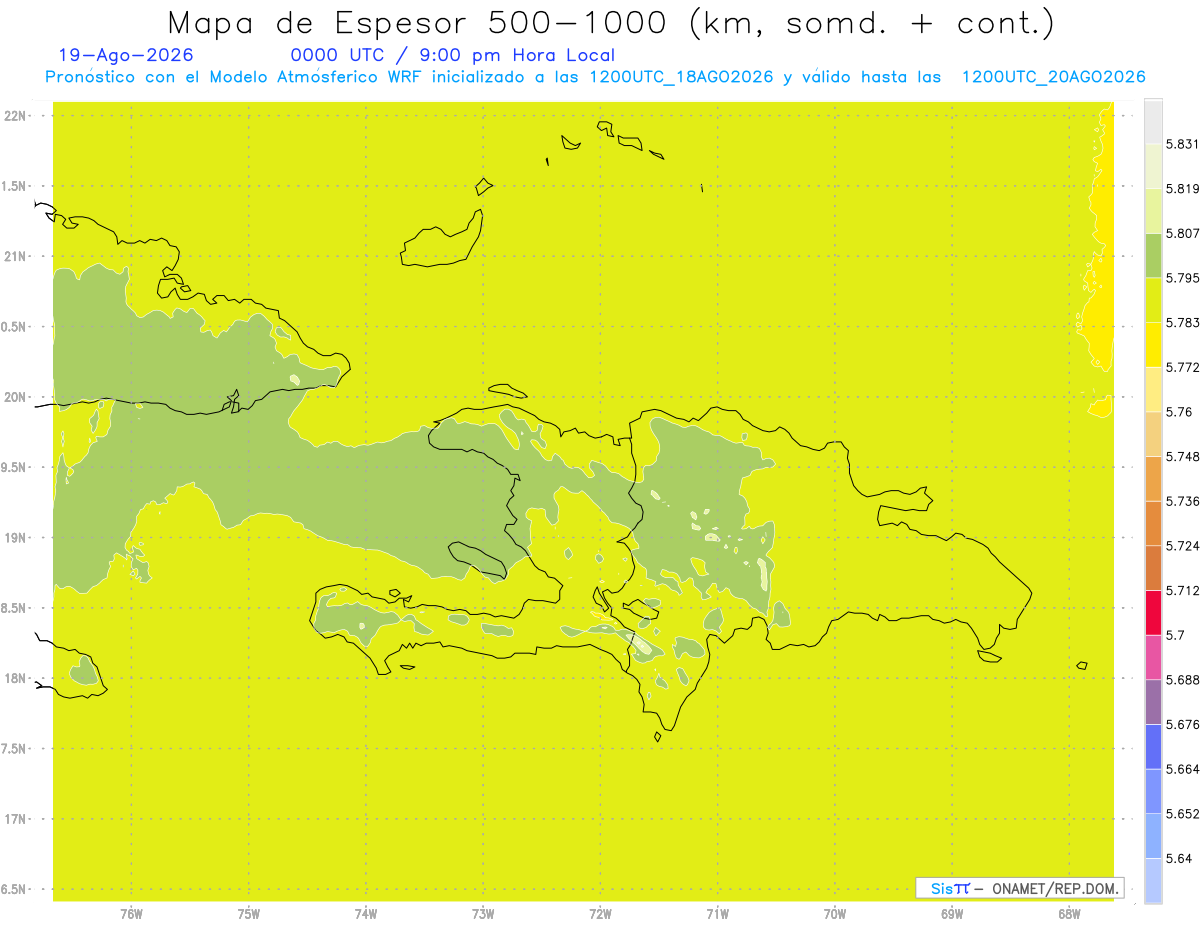Click the legend value "5.712"

[x=1182, y=590]
